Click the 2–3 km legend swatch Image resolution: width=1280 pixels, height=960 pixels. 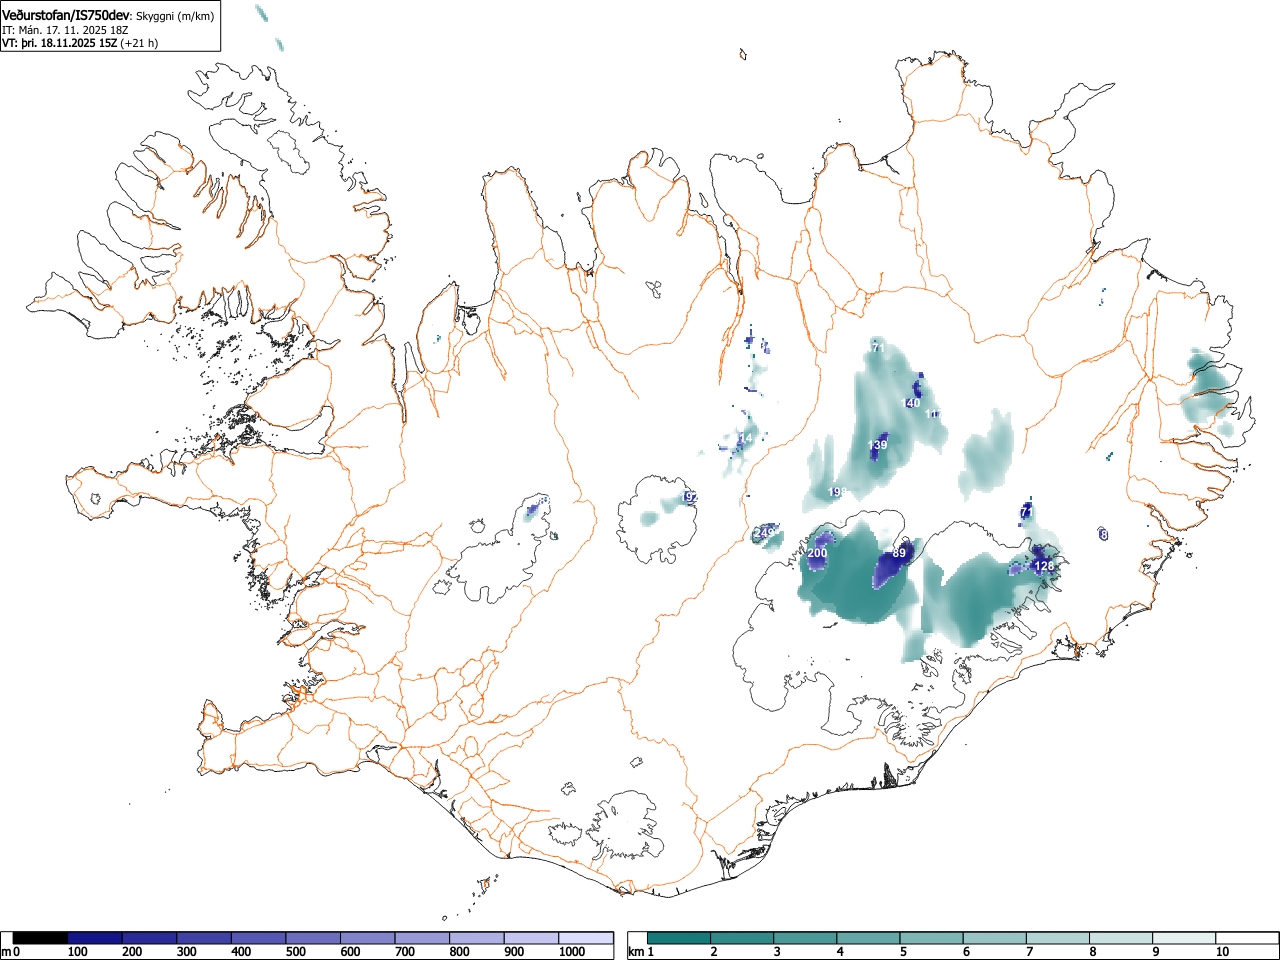743,938
